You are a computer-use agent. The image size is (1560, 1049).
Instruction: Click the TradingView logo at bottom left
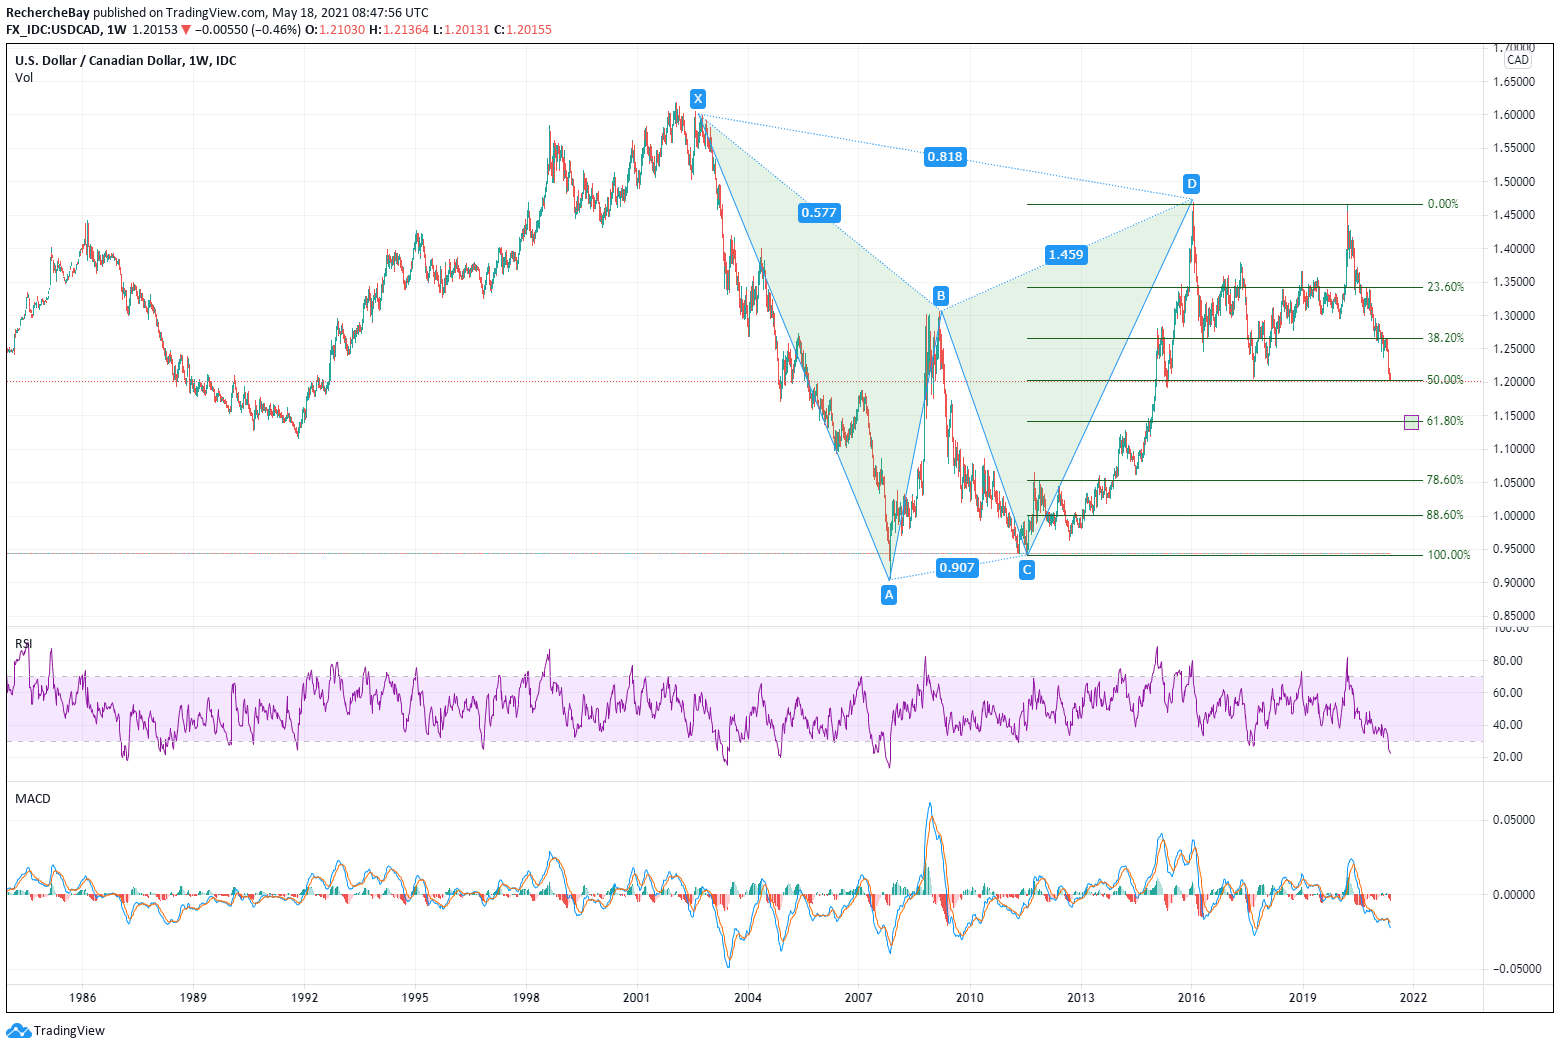[x=56, y=1030]
